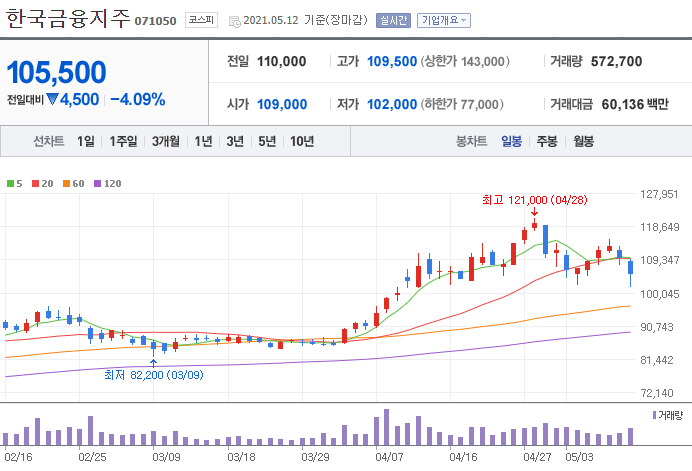The height and width of the screenshot is (471, 692).
Task: Click the 시가 value 109,000
Action: pyautogui.click(x=282, y=105)
